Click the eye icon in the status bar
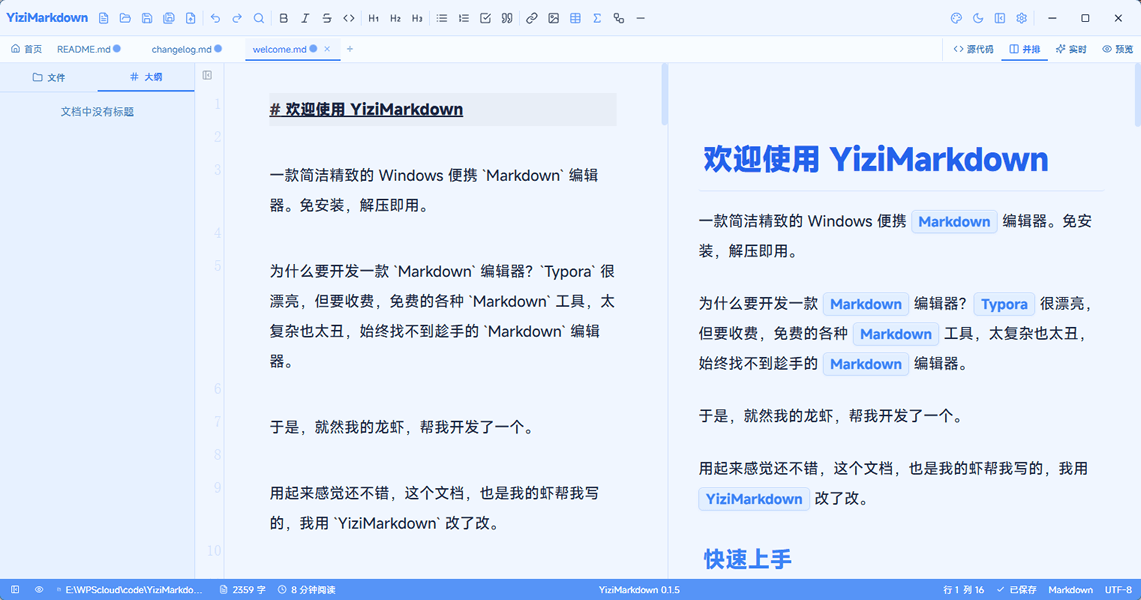 (x=39, y=590)
